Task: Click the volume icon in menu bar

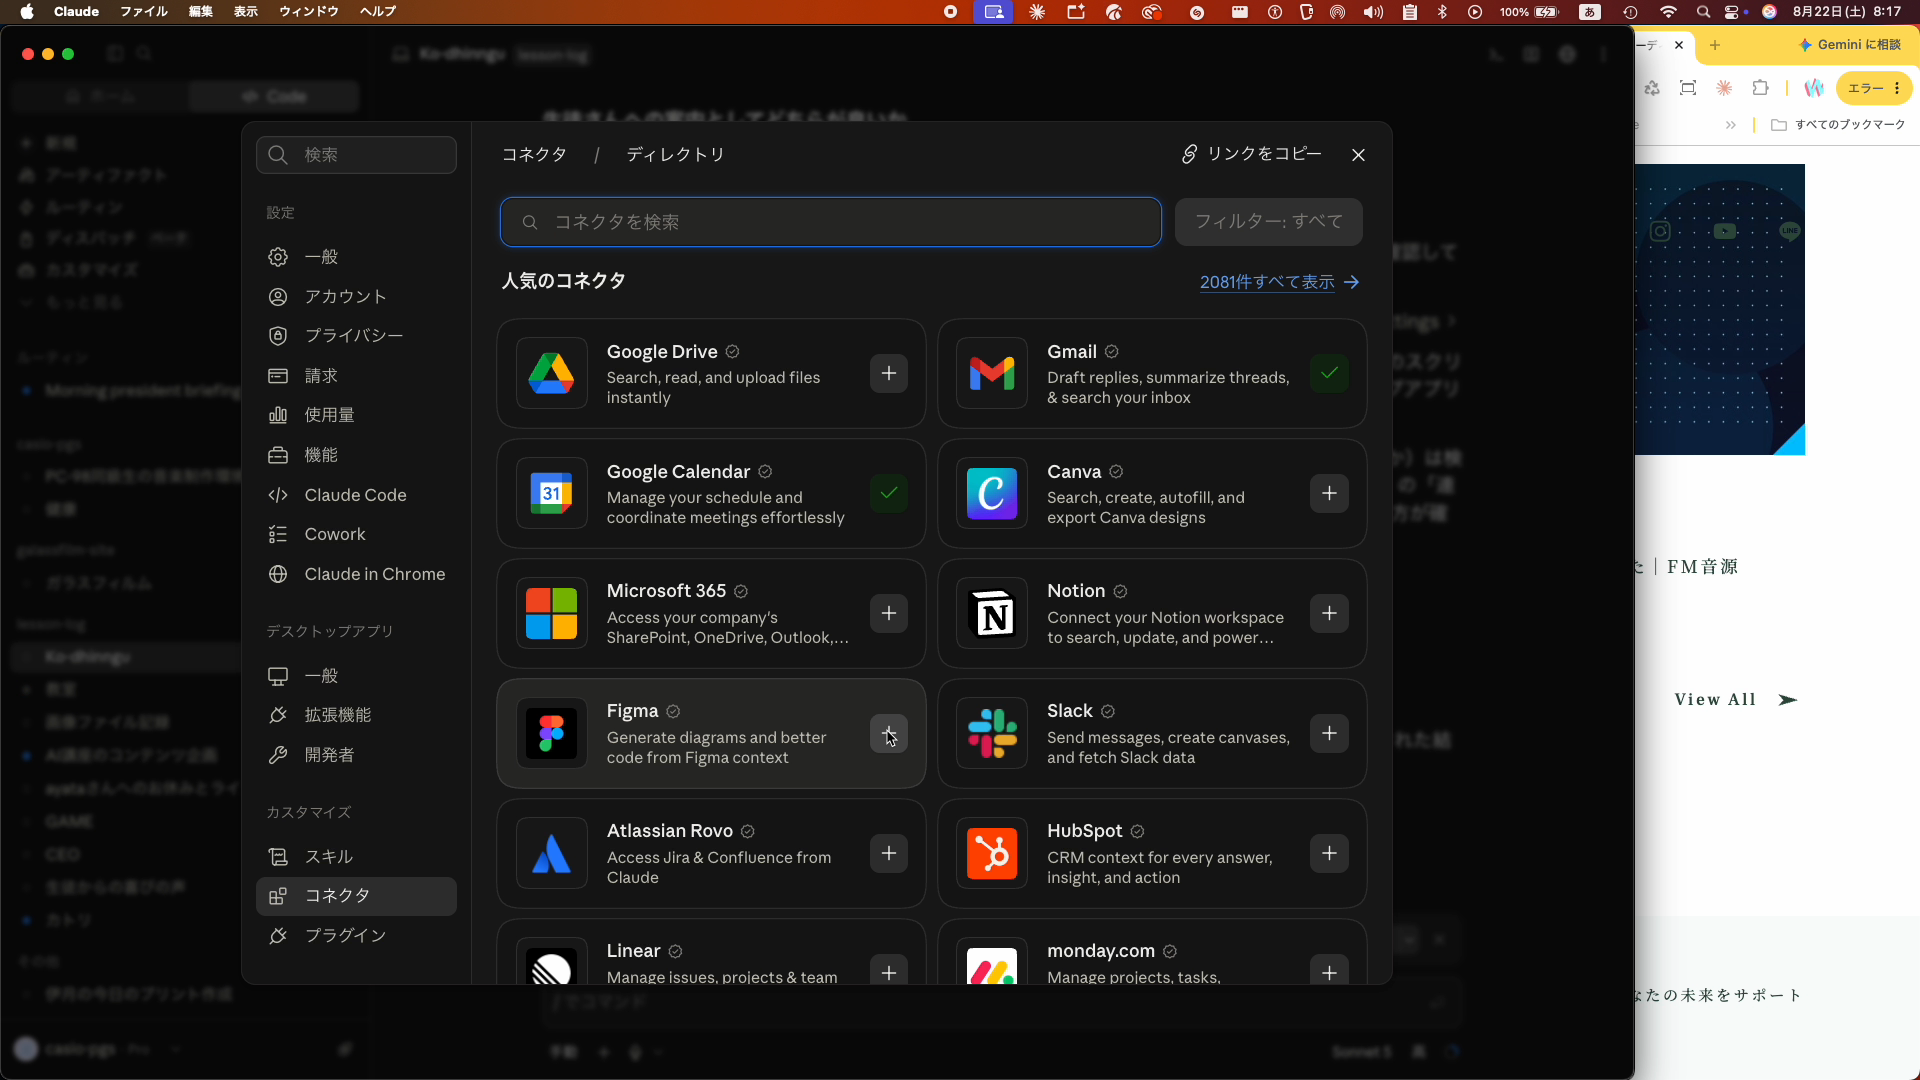Action: click(x=1373, y=12)
